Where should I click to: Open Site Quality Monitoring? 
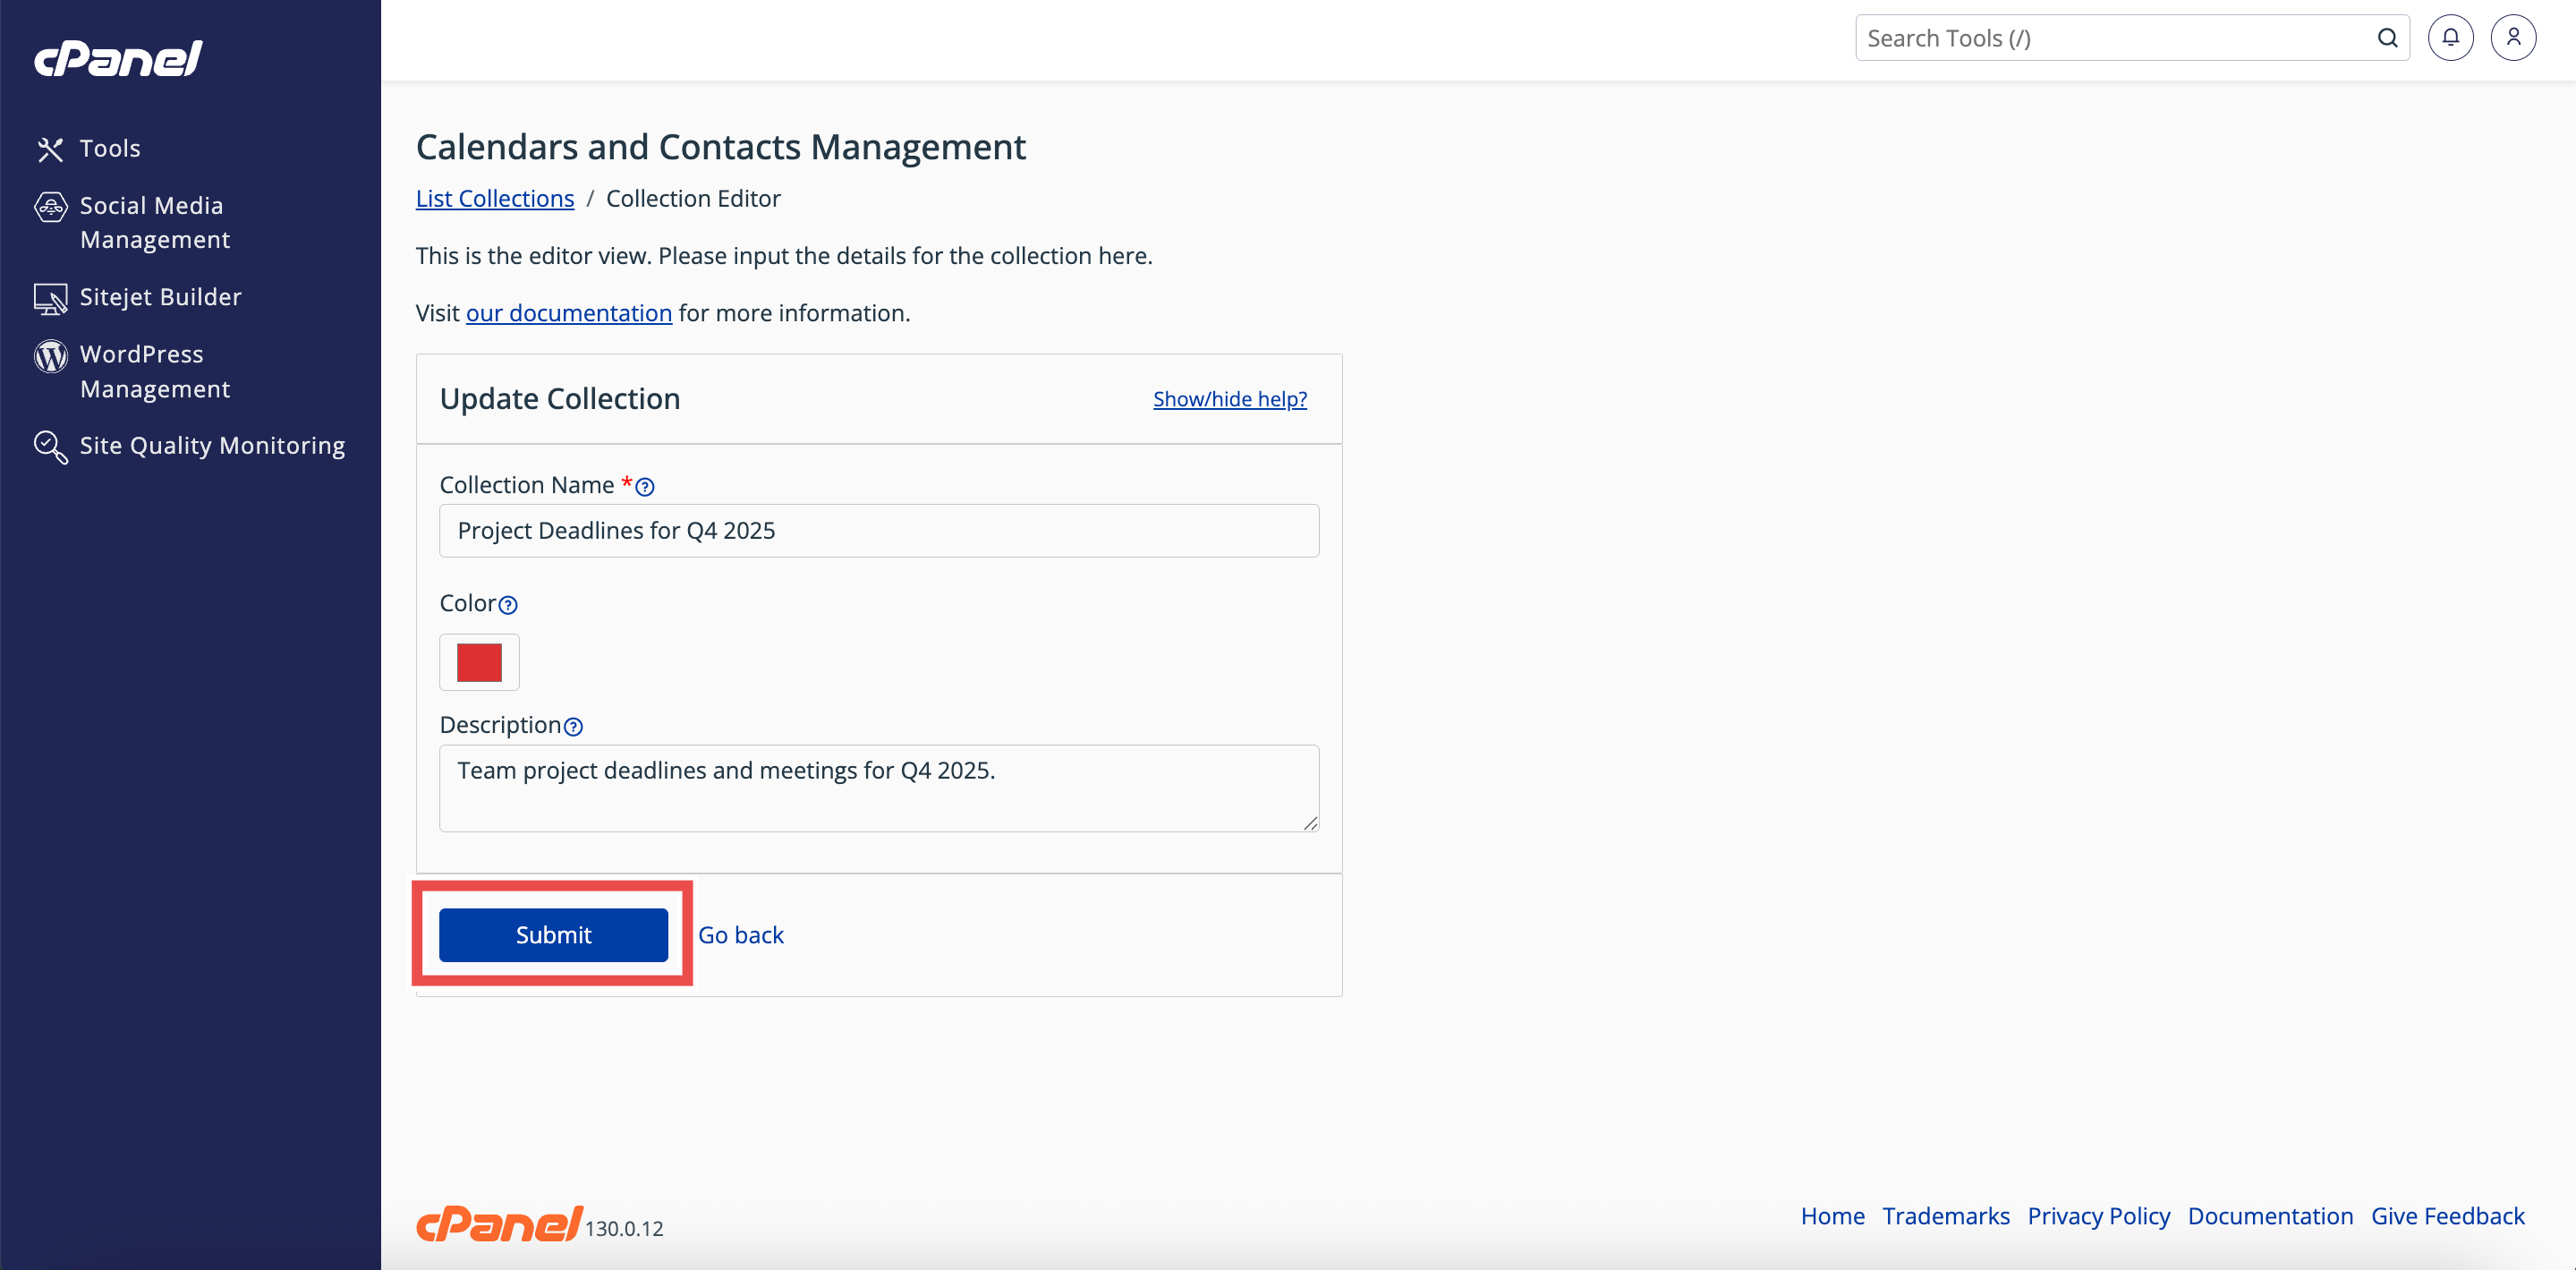click(x=211, y=445)
